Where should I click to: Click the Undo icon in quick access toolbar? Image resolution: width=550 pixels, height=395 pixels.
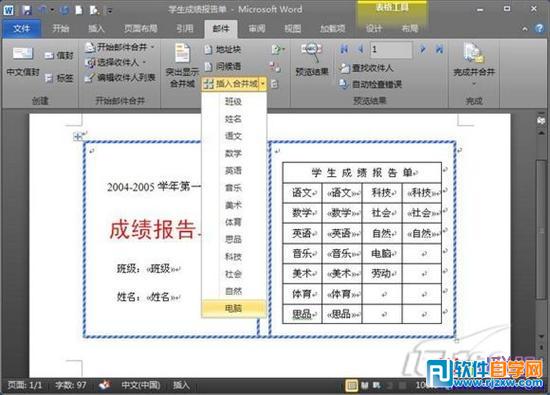pos(43,10)
